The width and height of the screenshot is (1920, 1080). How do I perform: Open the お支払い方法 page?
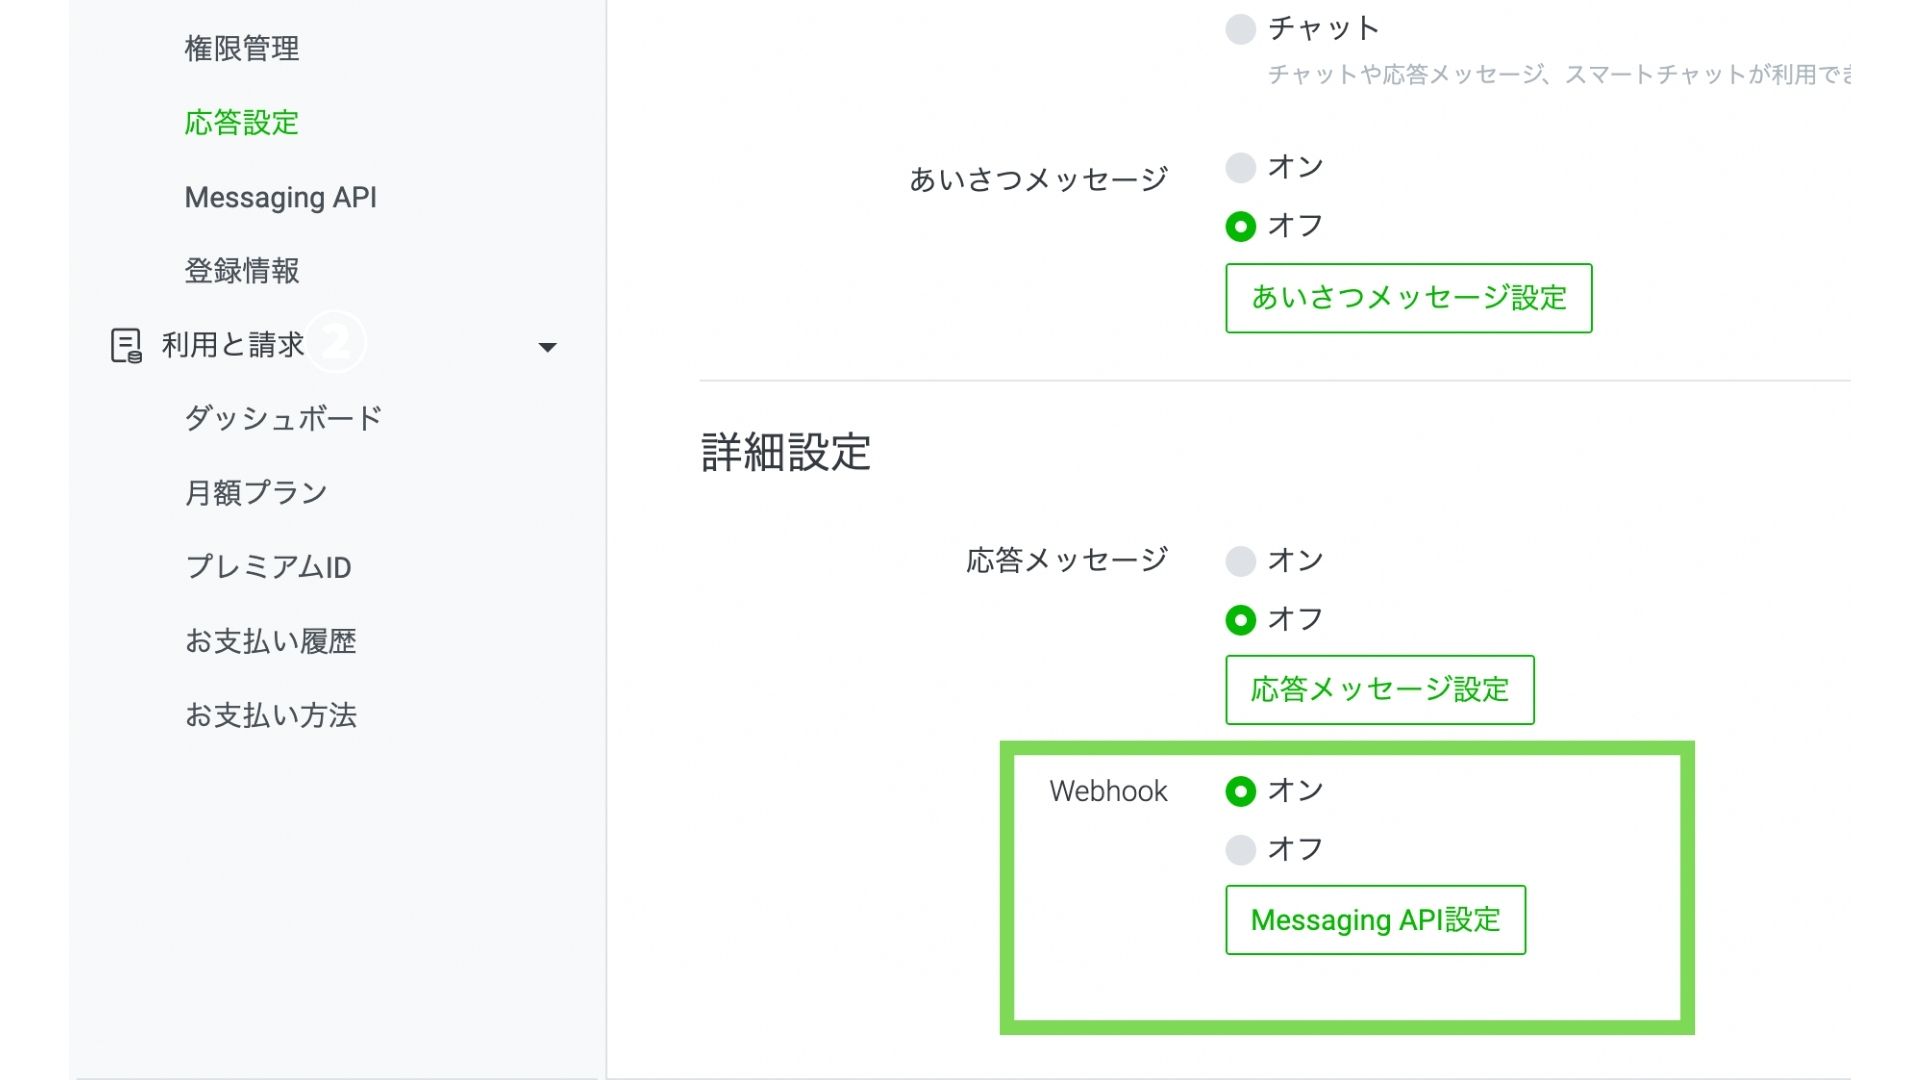coord(270,715)
